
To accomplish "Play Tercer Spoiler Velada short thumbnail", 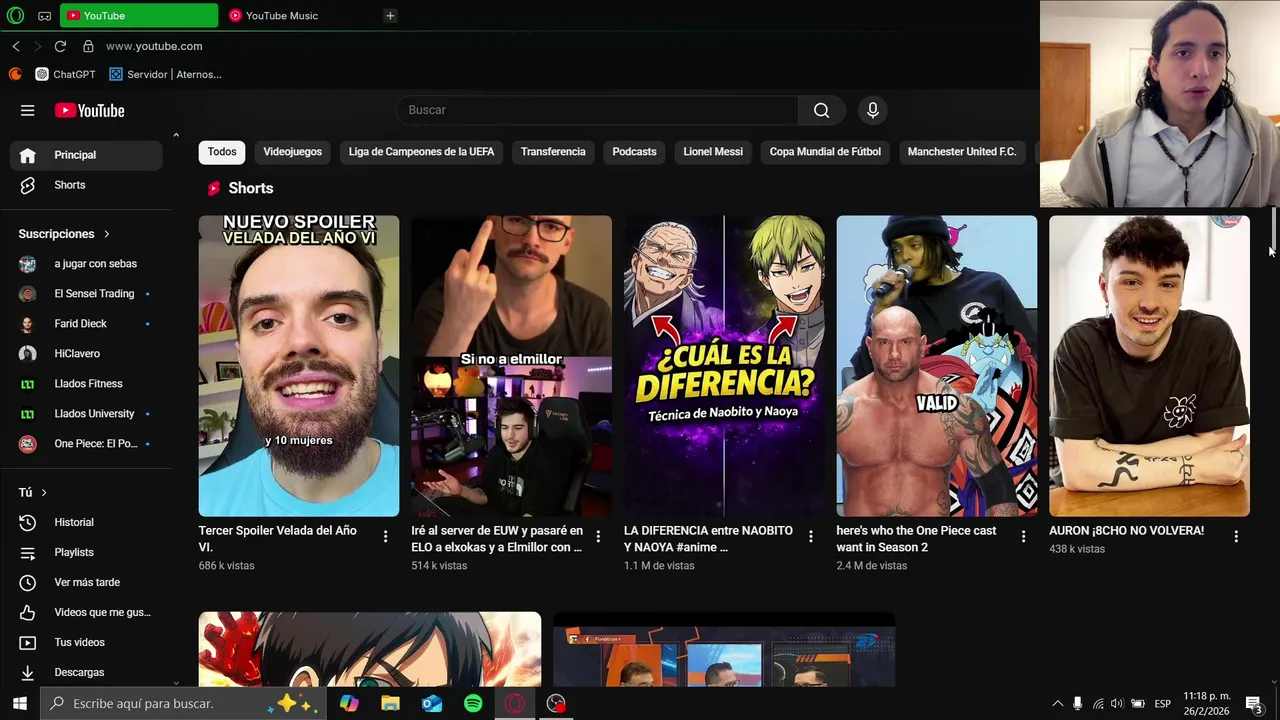I will [299, 366].
